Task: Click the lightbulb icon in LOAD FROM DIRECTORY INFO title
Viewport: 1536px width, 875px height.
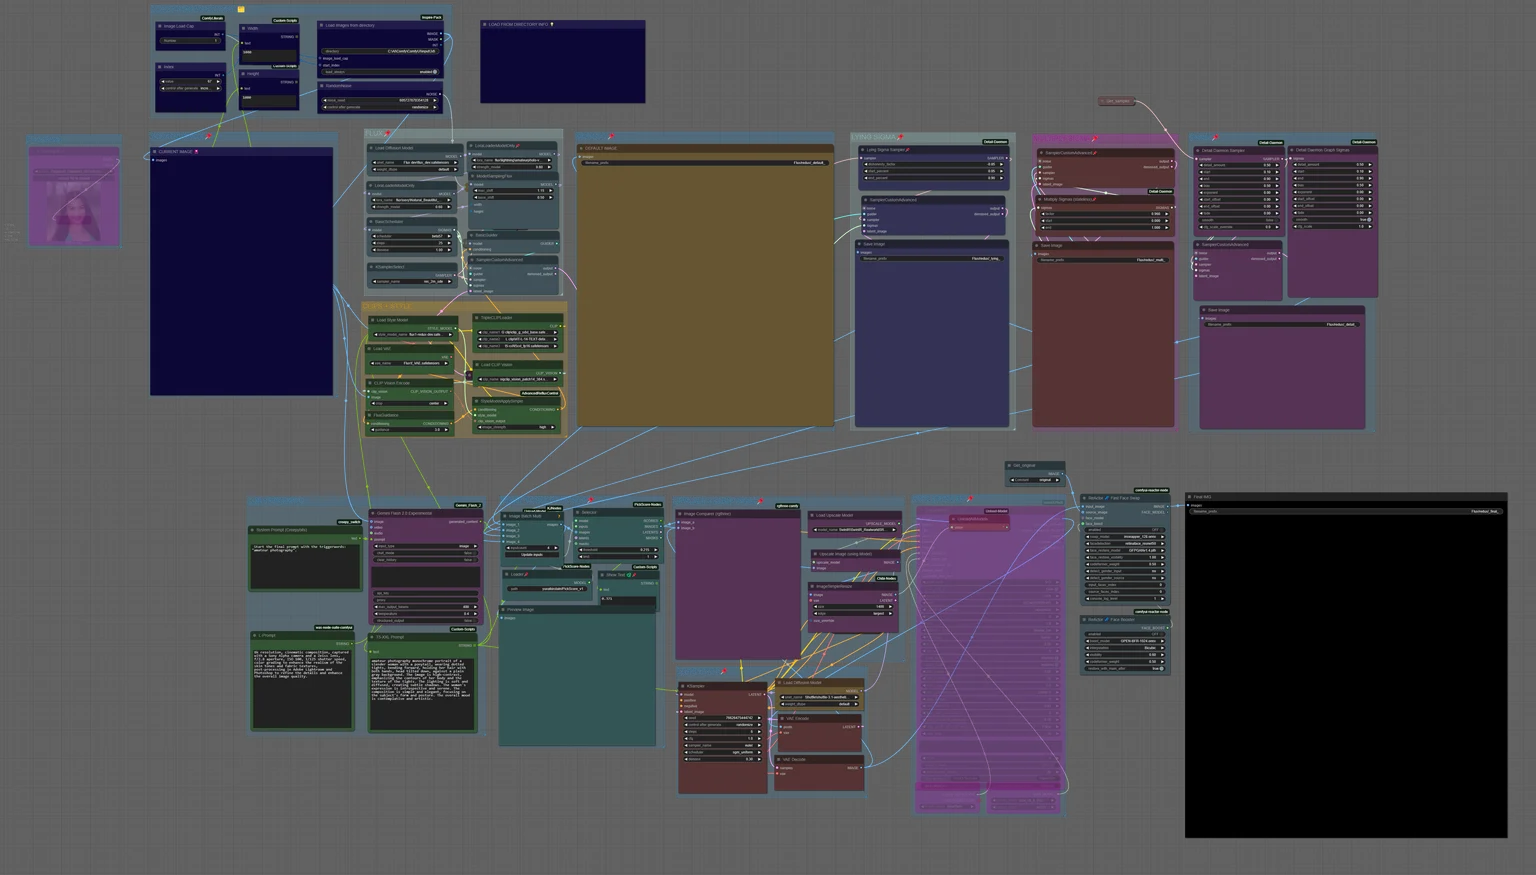Action: point(552,25)
